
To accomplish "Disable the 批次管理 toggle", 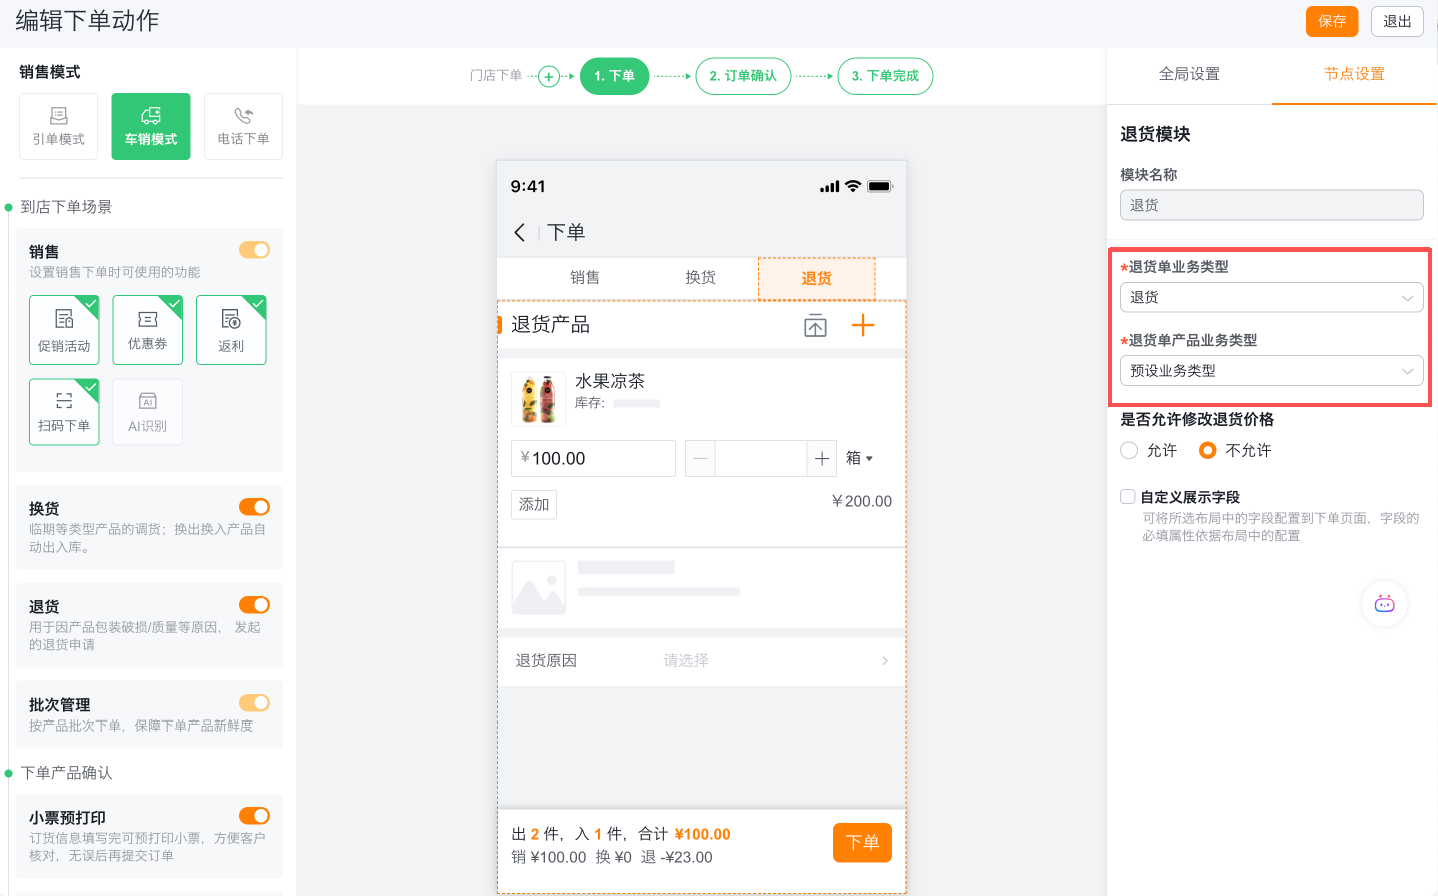I will pyautogui.click(x=254, y=703).
